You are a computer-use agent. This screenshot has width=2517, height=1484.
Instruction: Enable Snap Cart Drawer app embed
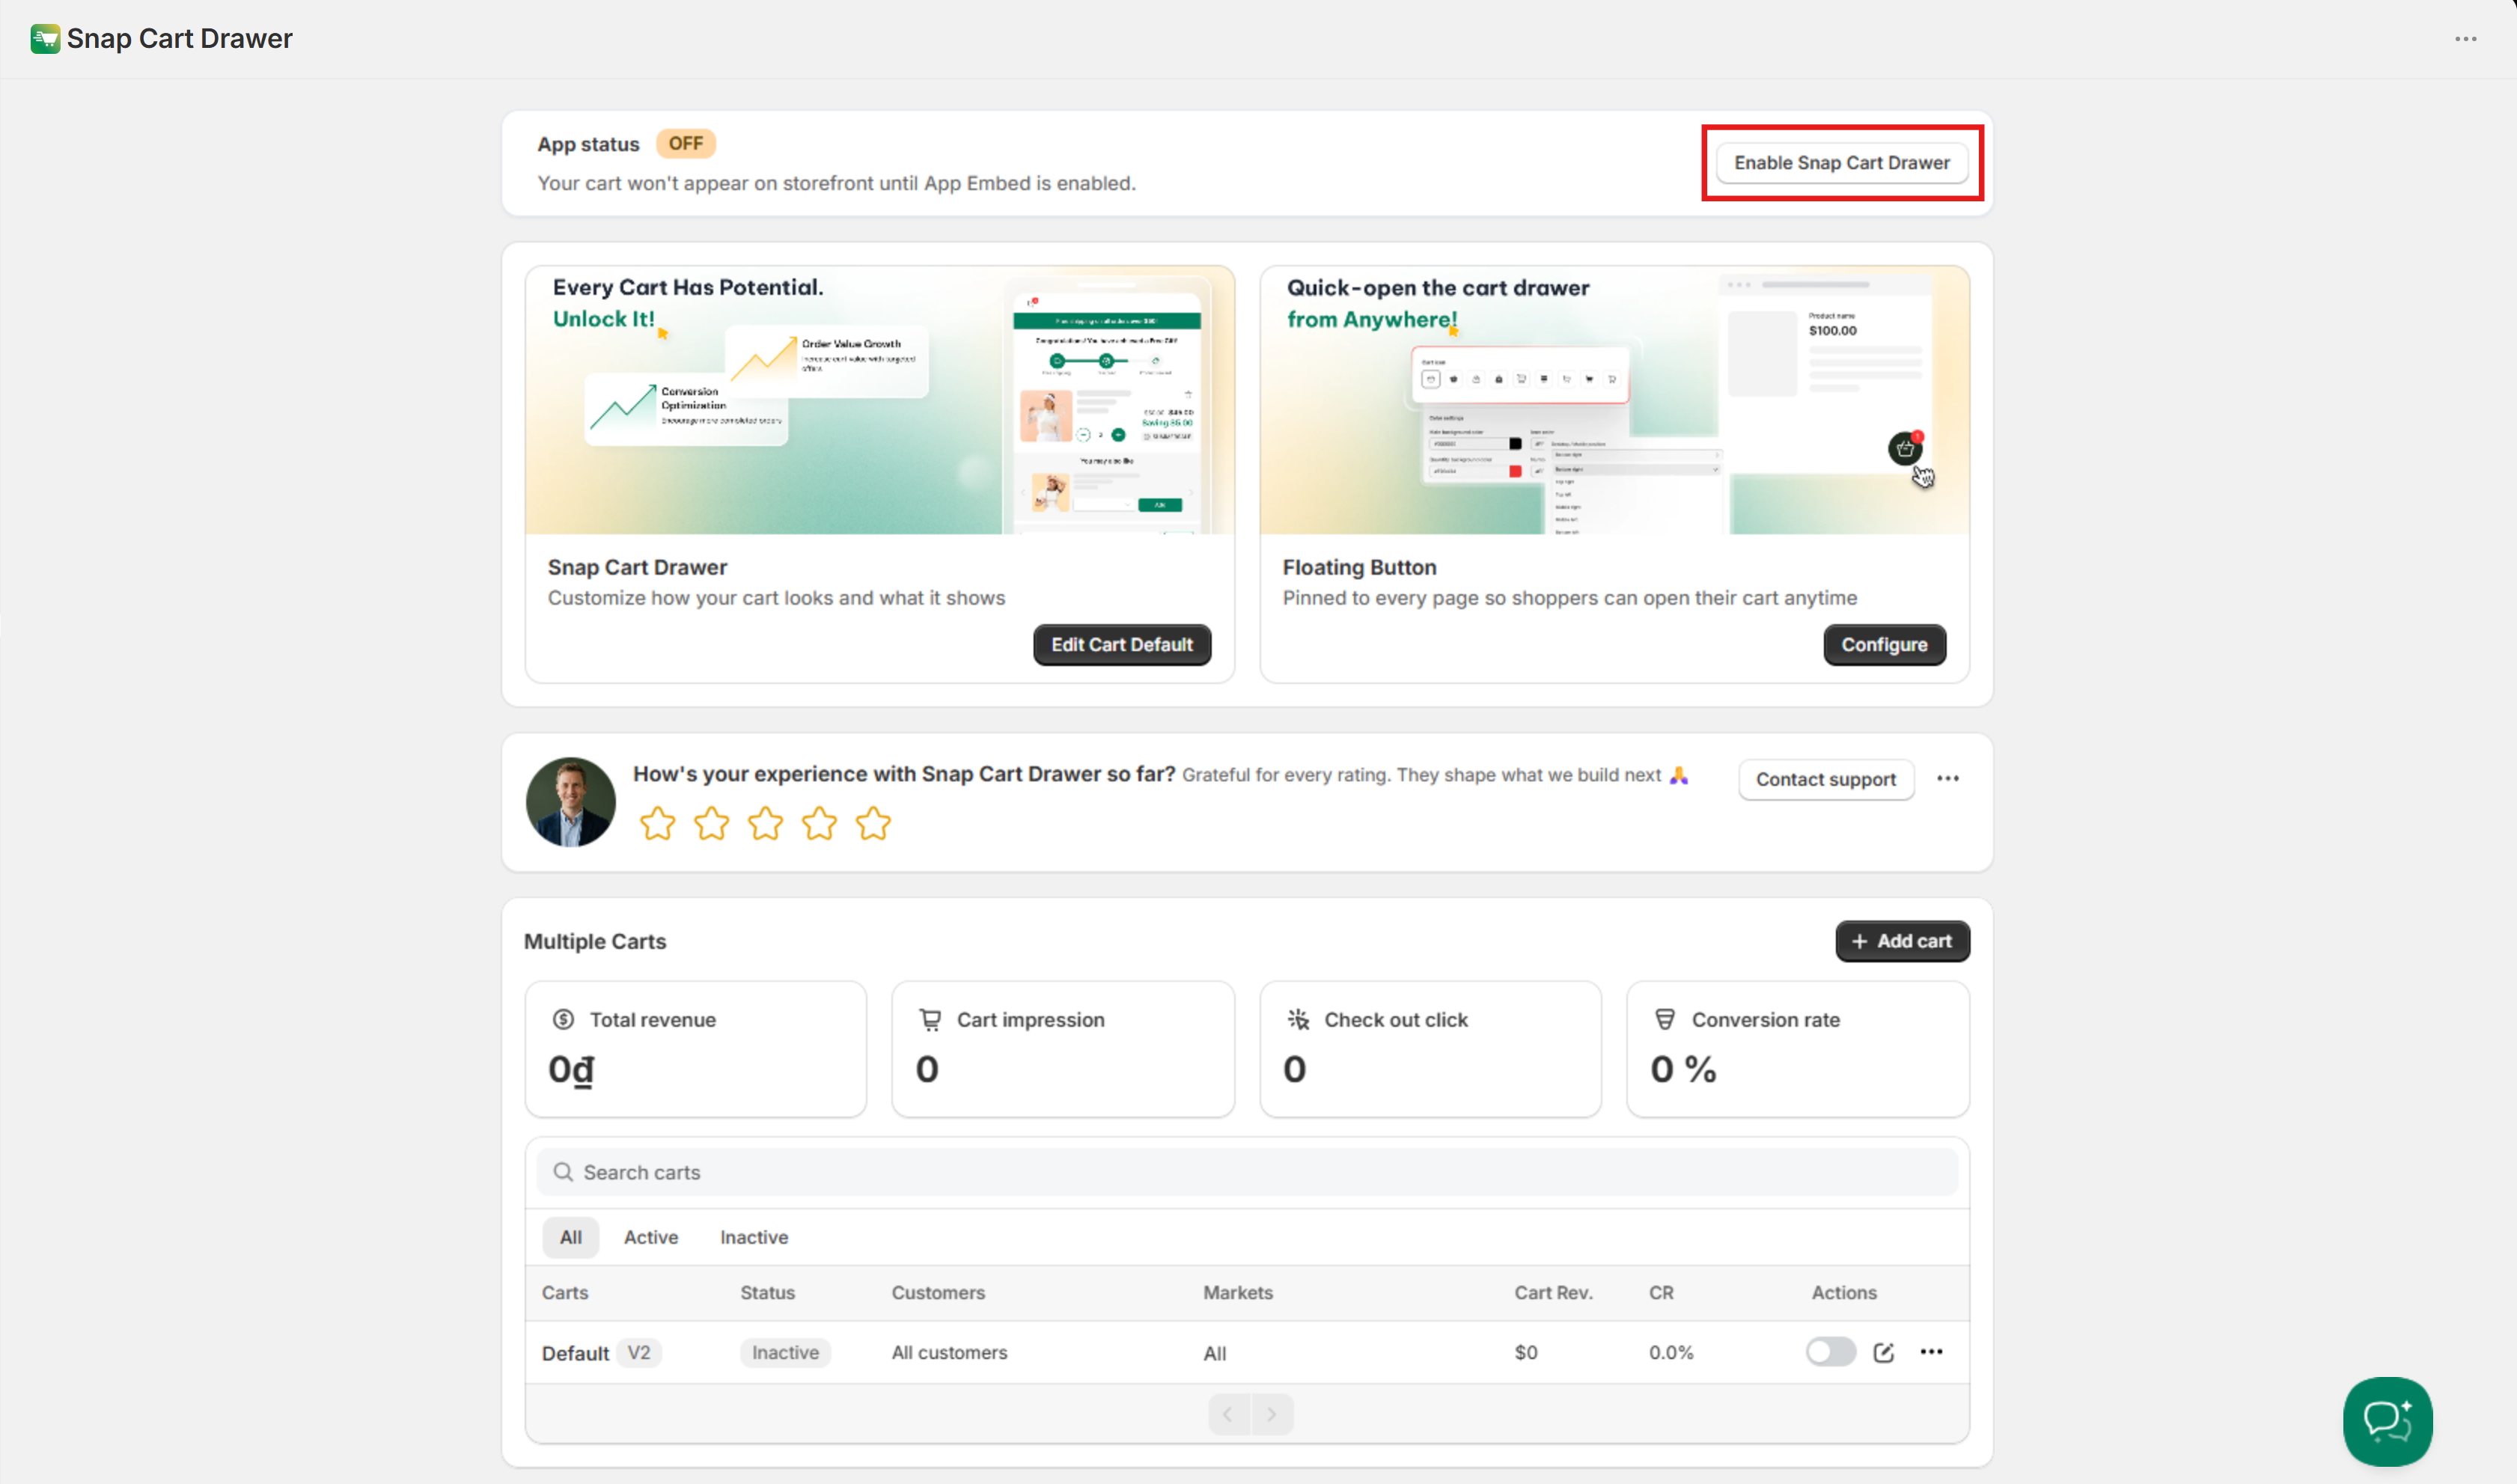click(x=1841, y=163)
